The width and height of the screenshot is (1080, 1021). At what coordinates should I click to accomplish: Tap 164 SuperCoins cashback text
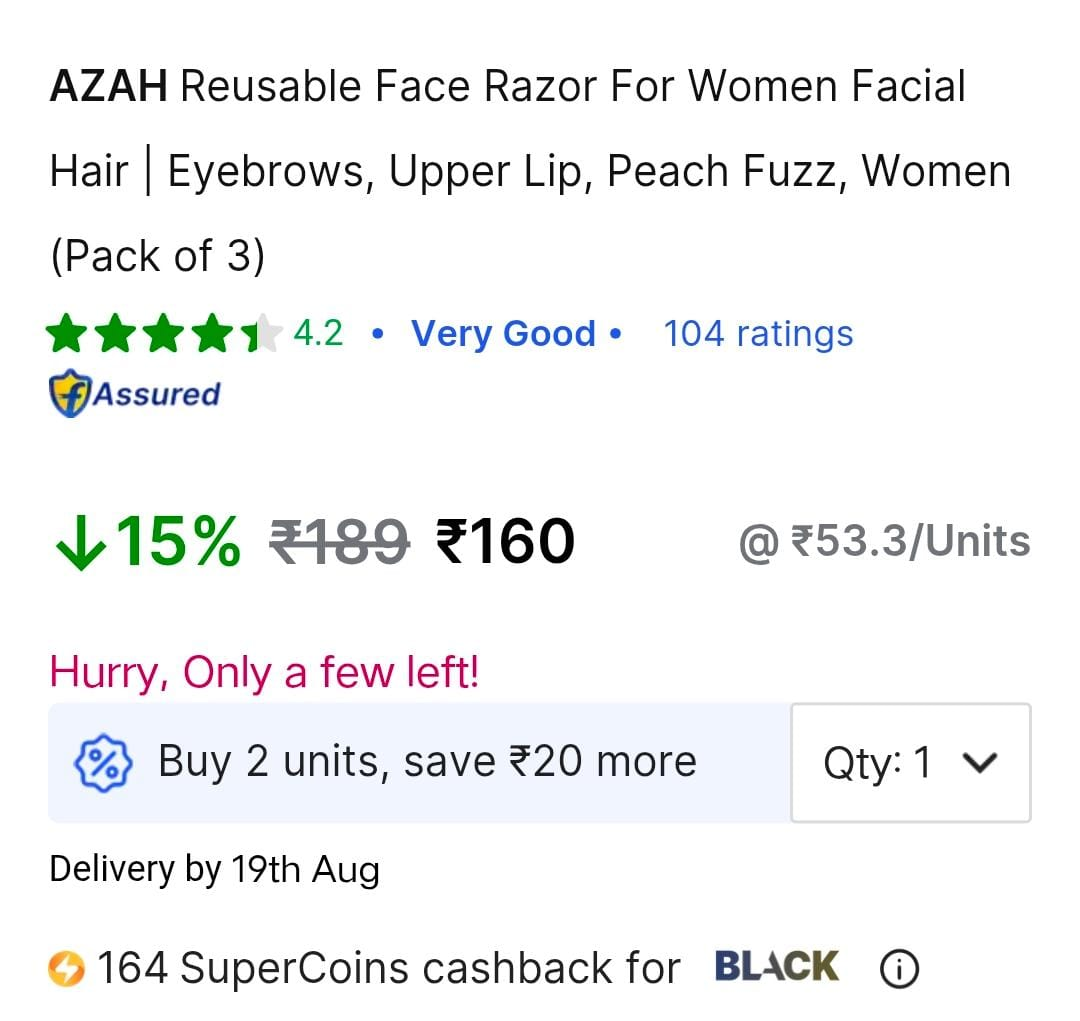coord(388,968)
